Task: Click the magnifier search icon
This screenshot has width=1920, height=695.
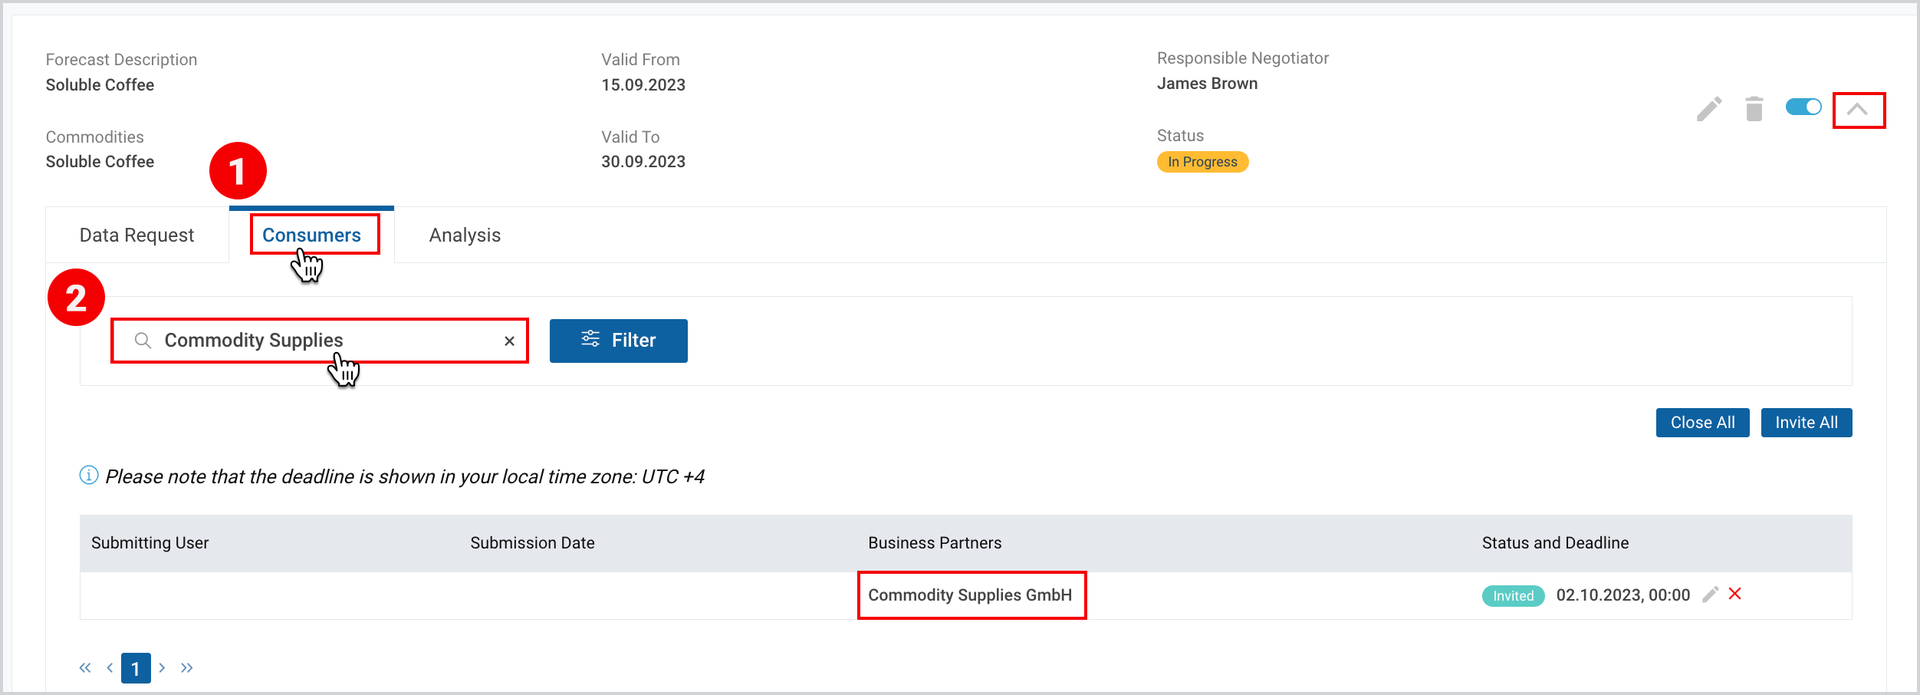Action: point(143,341)
